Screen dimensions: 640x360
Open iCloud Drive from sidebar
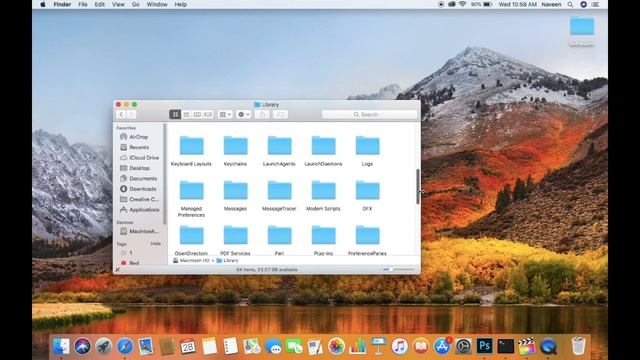click(140, 158)
